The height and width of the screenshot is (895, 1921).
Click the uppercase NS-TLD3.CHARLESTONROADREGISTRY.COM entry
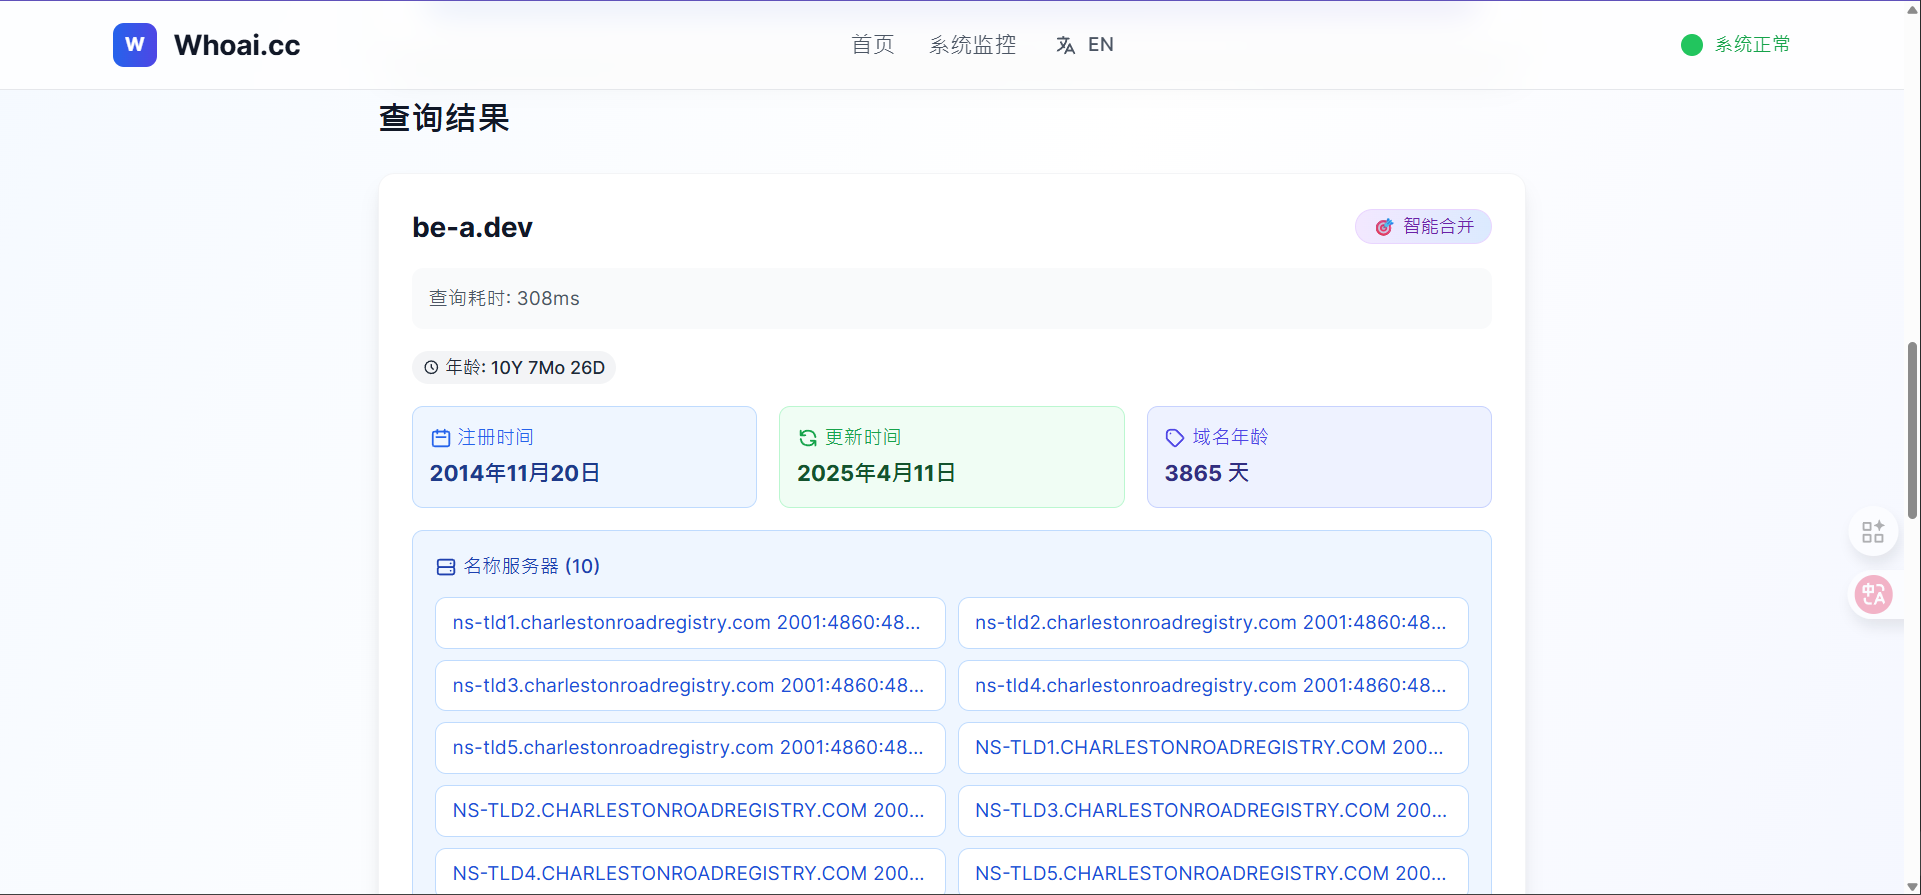tap(1213, 811)
